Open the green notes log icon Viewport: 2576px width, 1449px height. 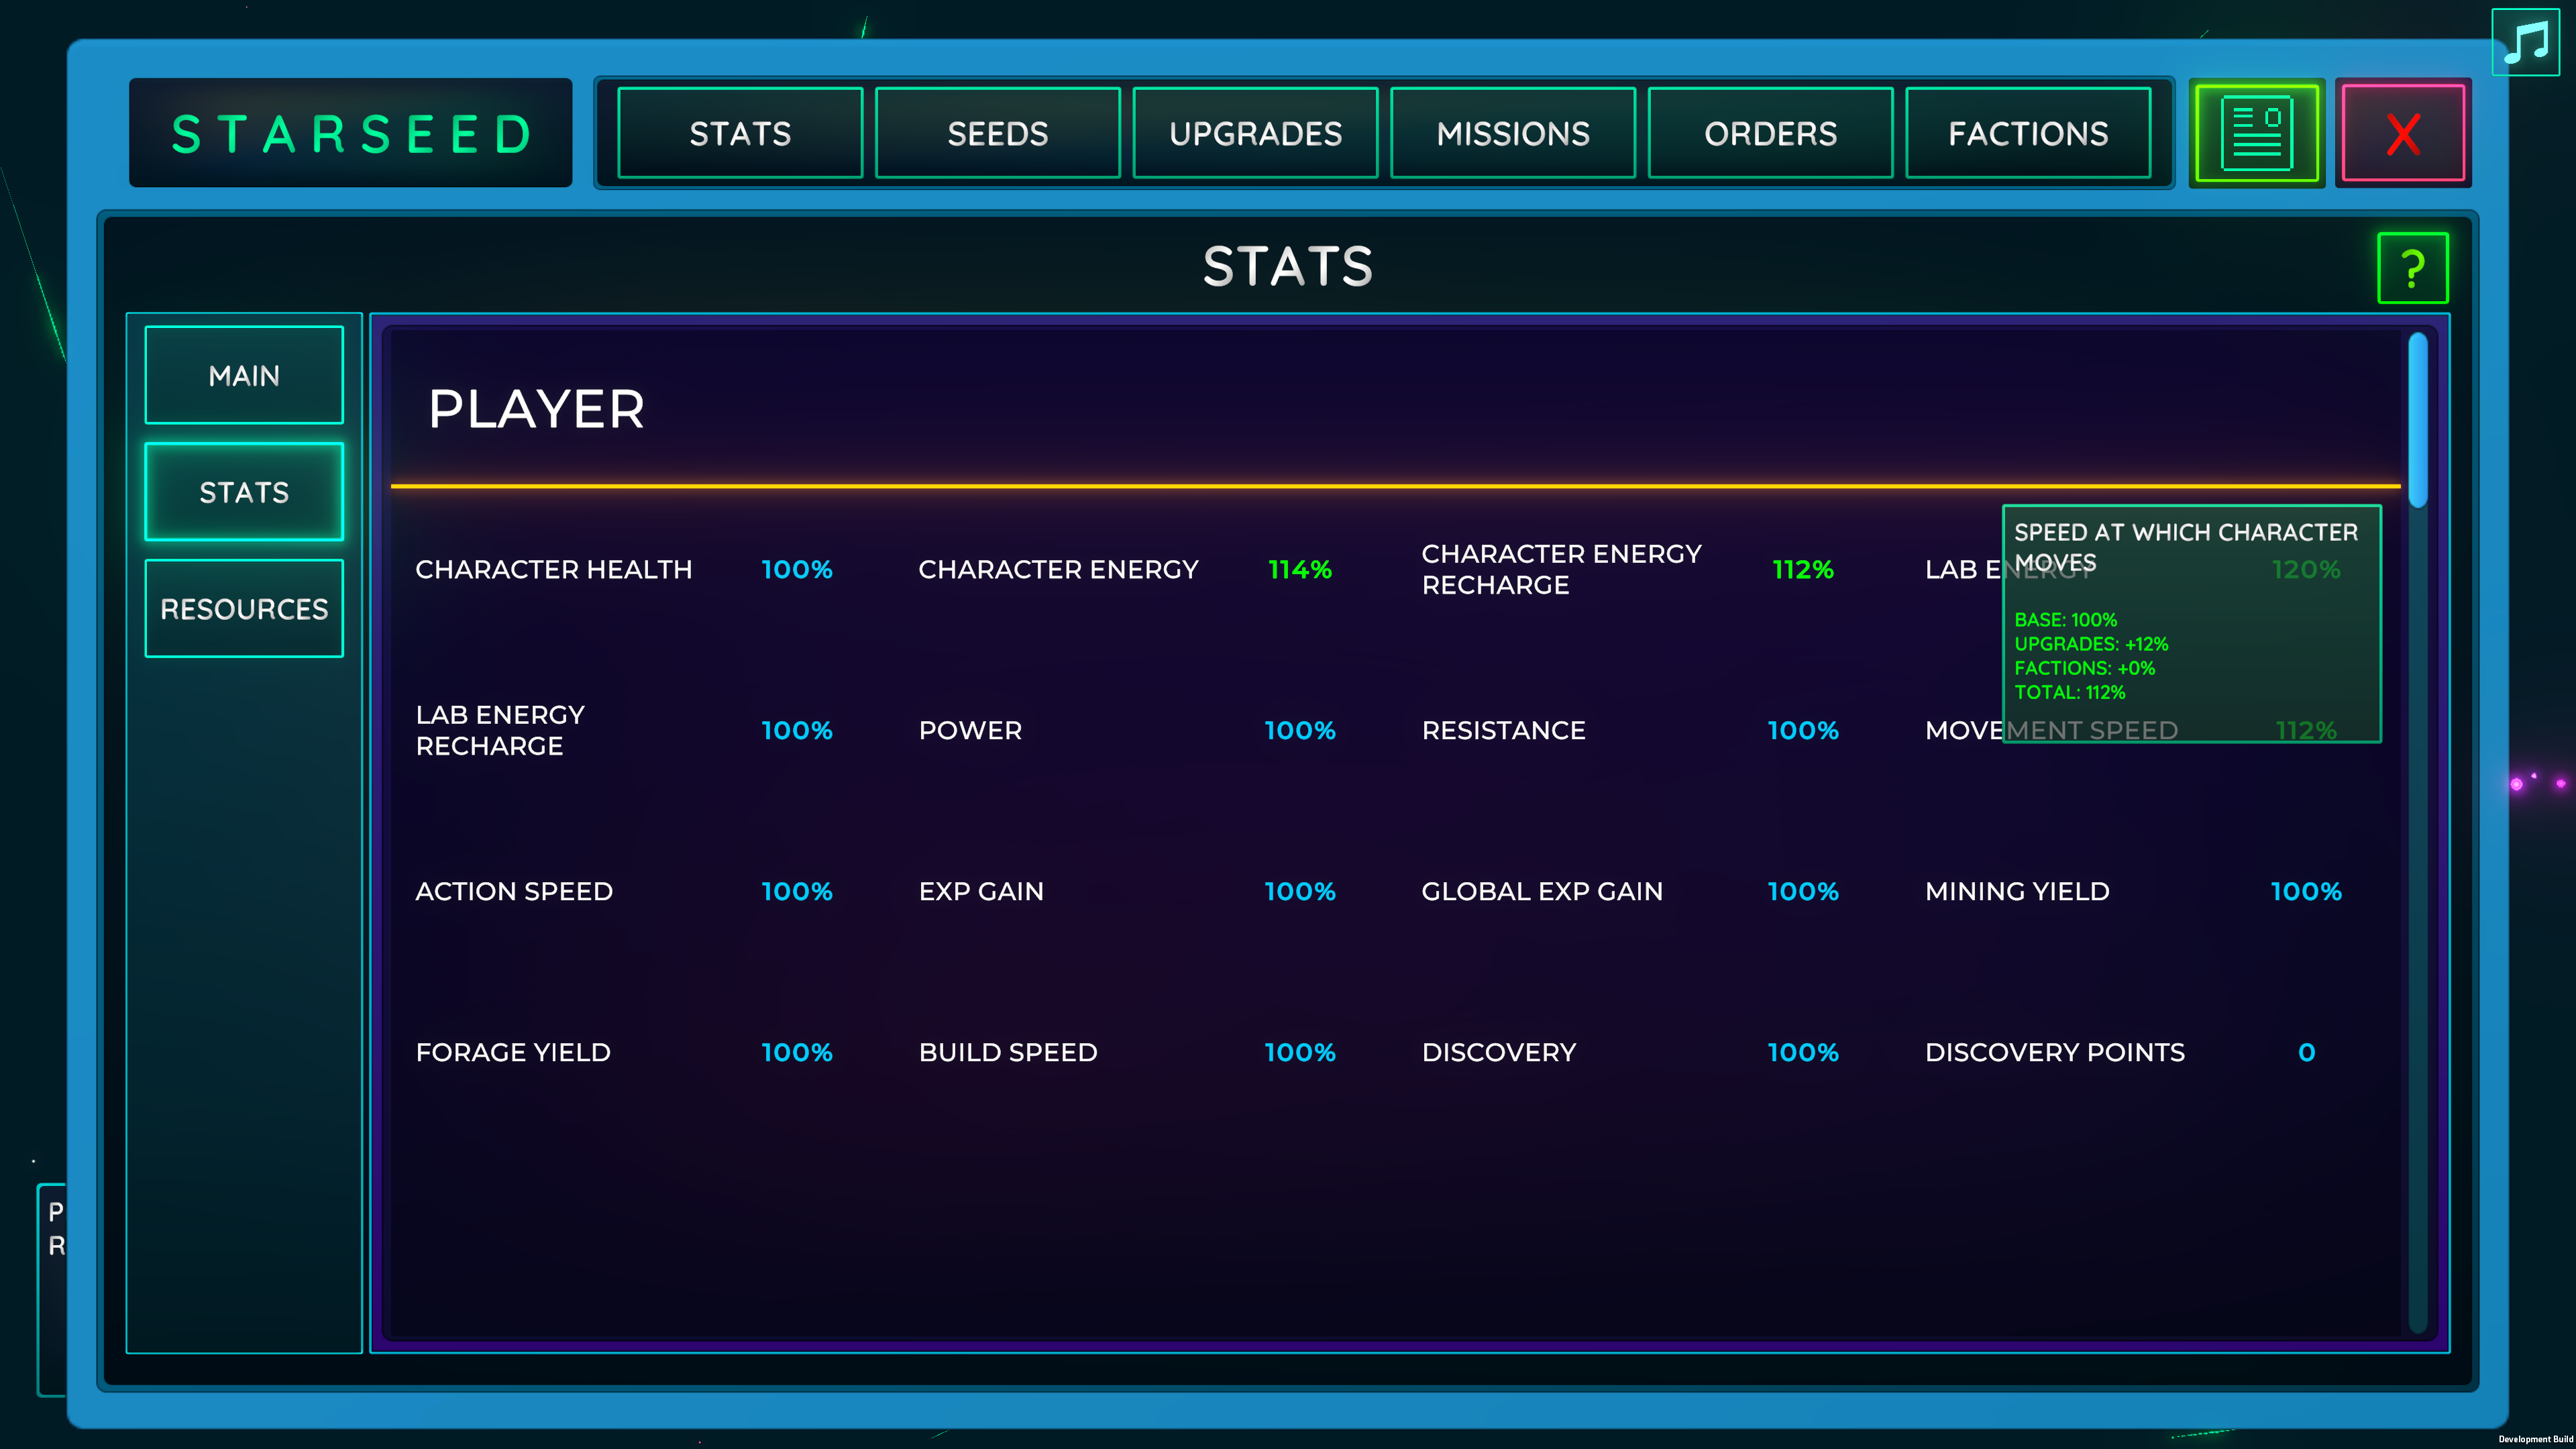tap(2256, 133)
